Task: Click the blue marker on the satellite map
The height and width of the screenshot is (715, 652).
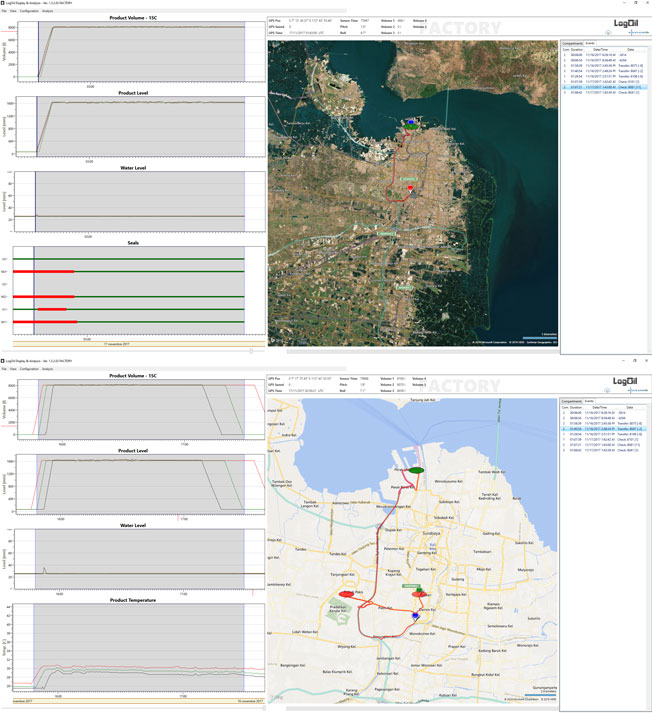Action: (411, 120)
